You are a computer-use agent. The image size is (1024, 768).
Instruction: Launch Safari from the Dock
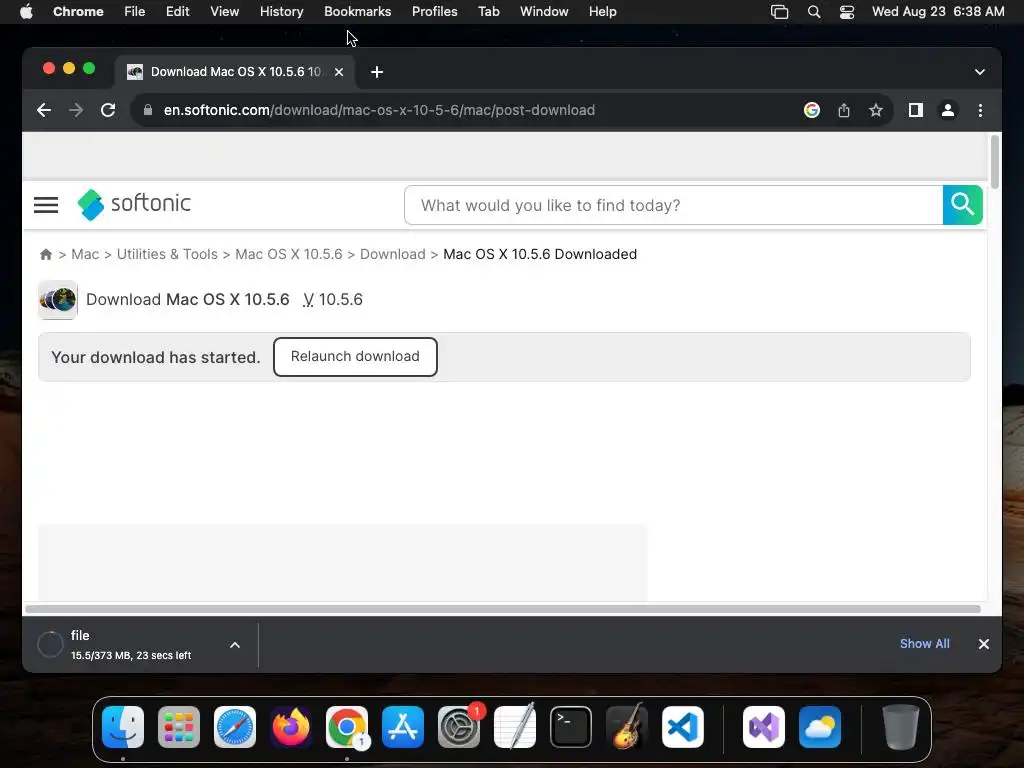coord(235,727)
